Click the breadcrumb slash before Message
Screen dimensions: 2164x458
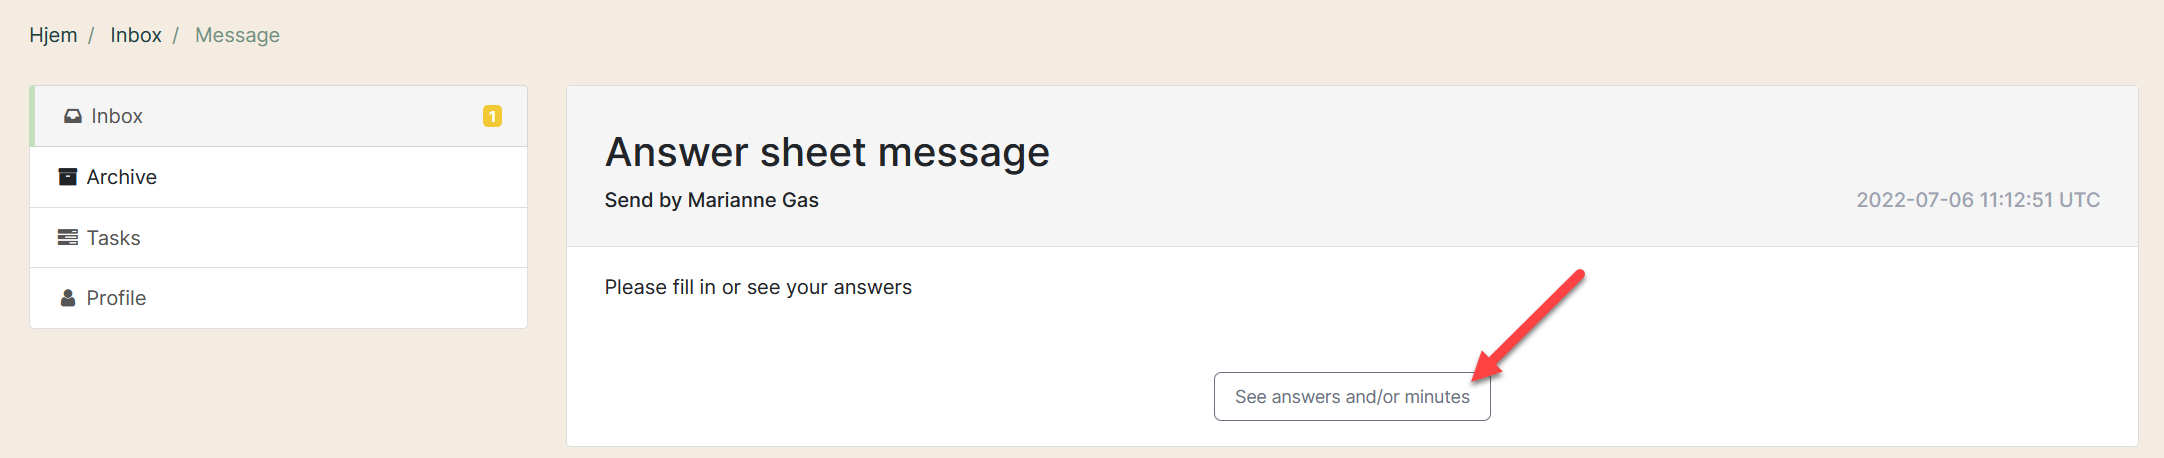[x=176, y=35]
